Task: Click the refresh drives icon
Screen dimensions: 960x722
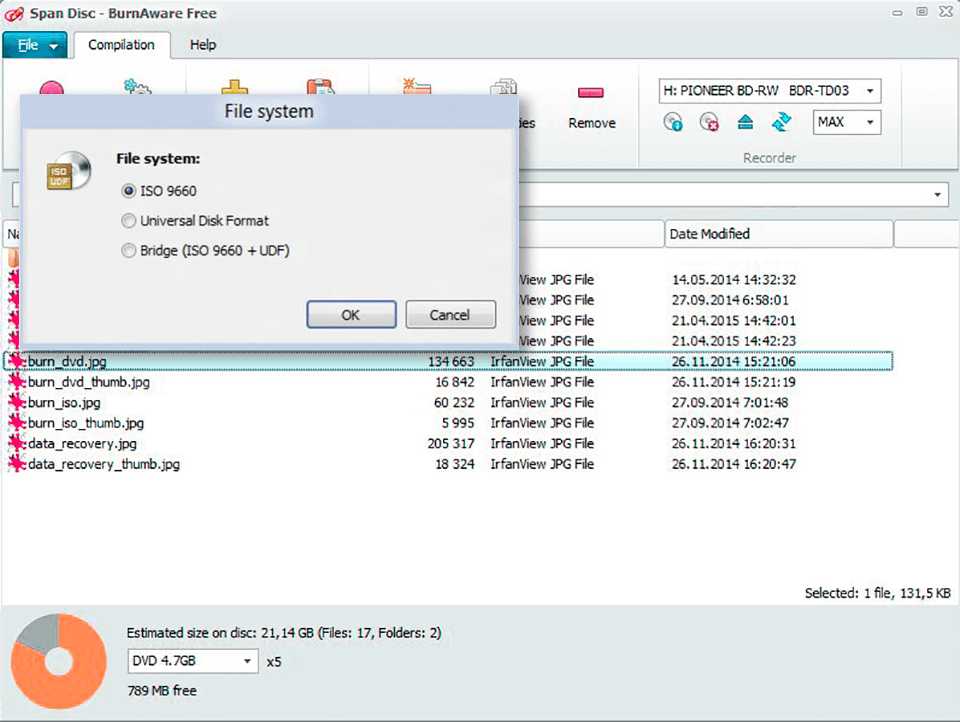Action: click(x=781, y=122)
